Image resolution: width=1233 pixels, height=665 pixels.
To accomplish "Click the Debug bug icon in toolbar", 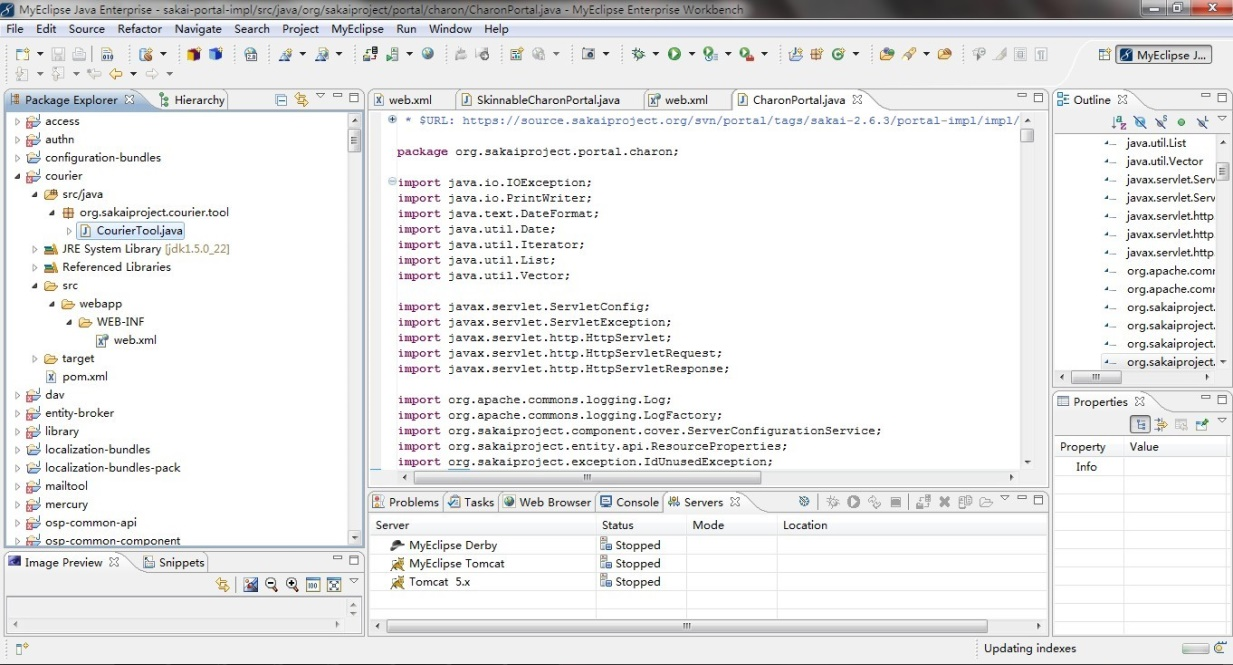I will (x=638, y=54).
